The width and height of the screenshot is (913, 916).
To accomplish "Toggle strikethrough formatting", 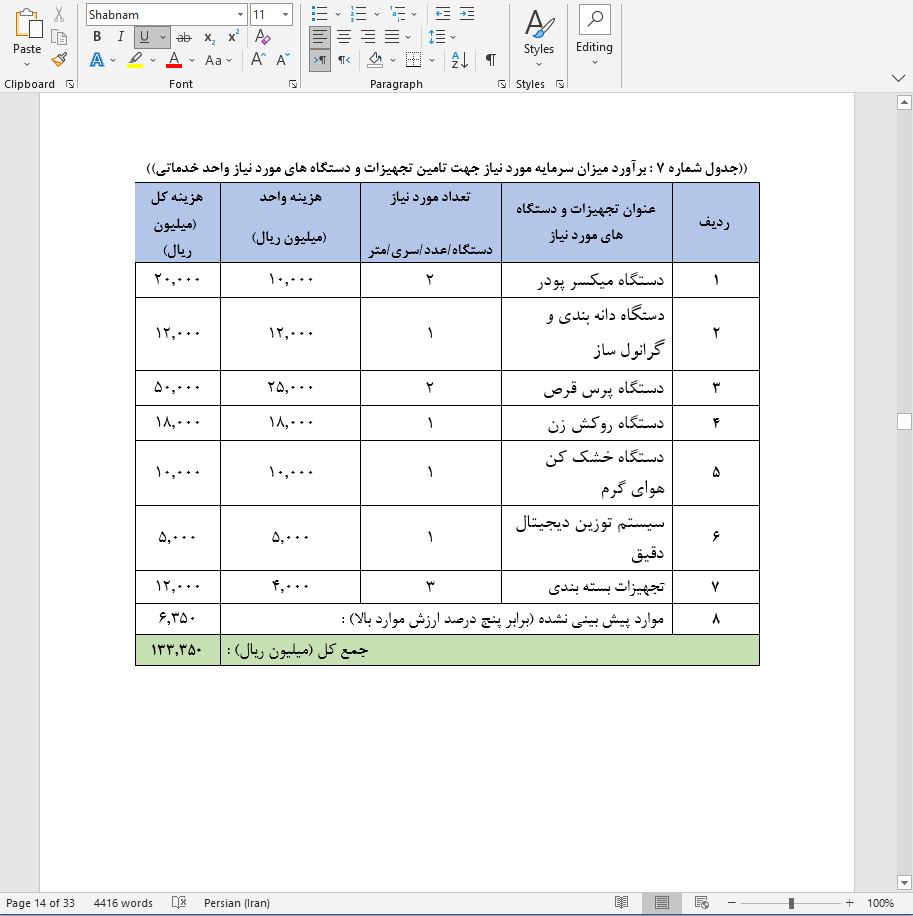I will [184, 35].
